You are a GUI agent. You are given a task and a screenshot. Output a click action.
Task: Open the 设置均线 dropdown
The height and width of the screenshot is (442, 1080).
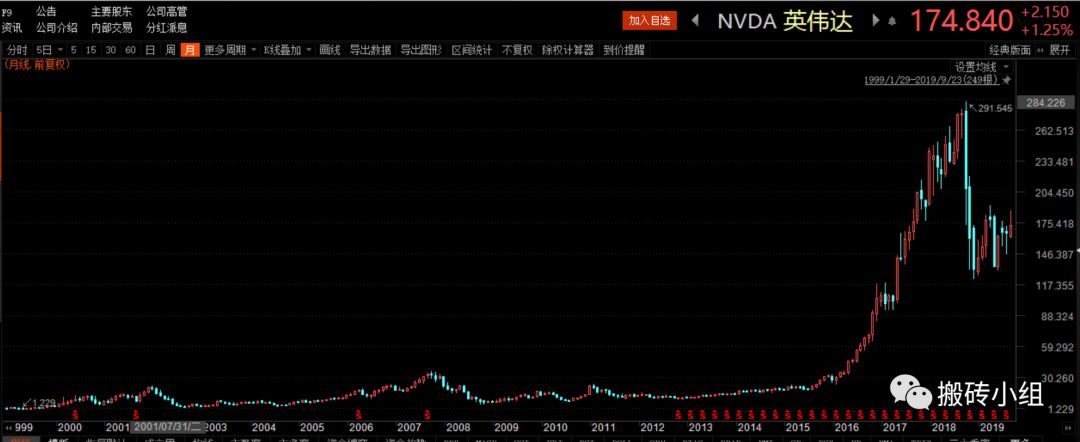pyautogui.click(x=981, y=67)
